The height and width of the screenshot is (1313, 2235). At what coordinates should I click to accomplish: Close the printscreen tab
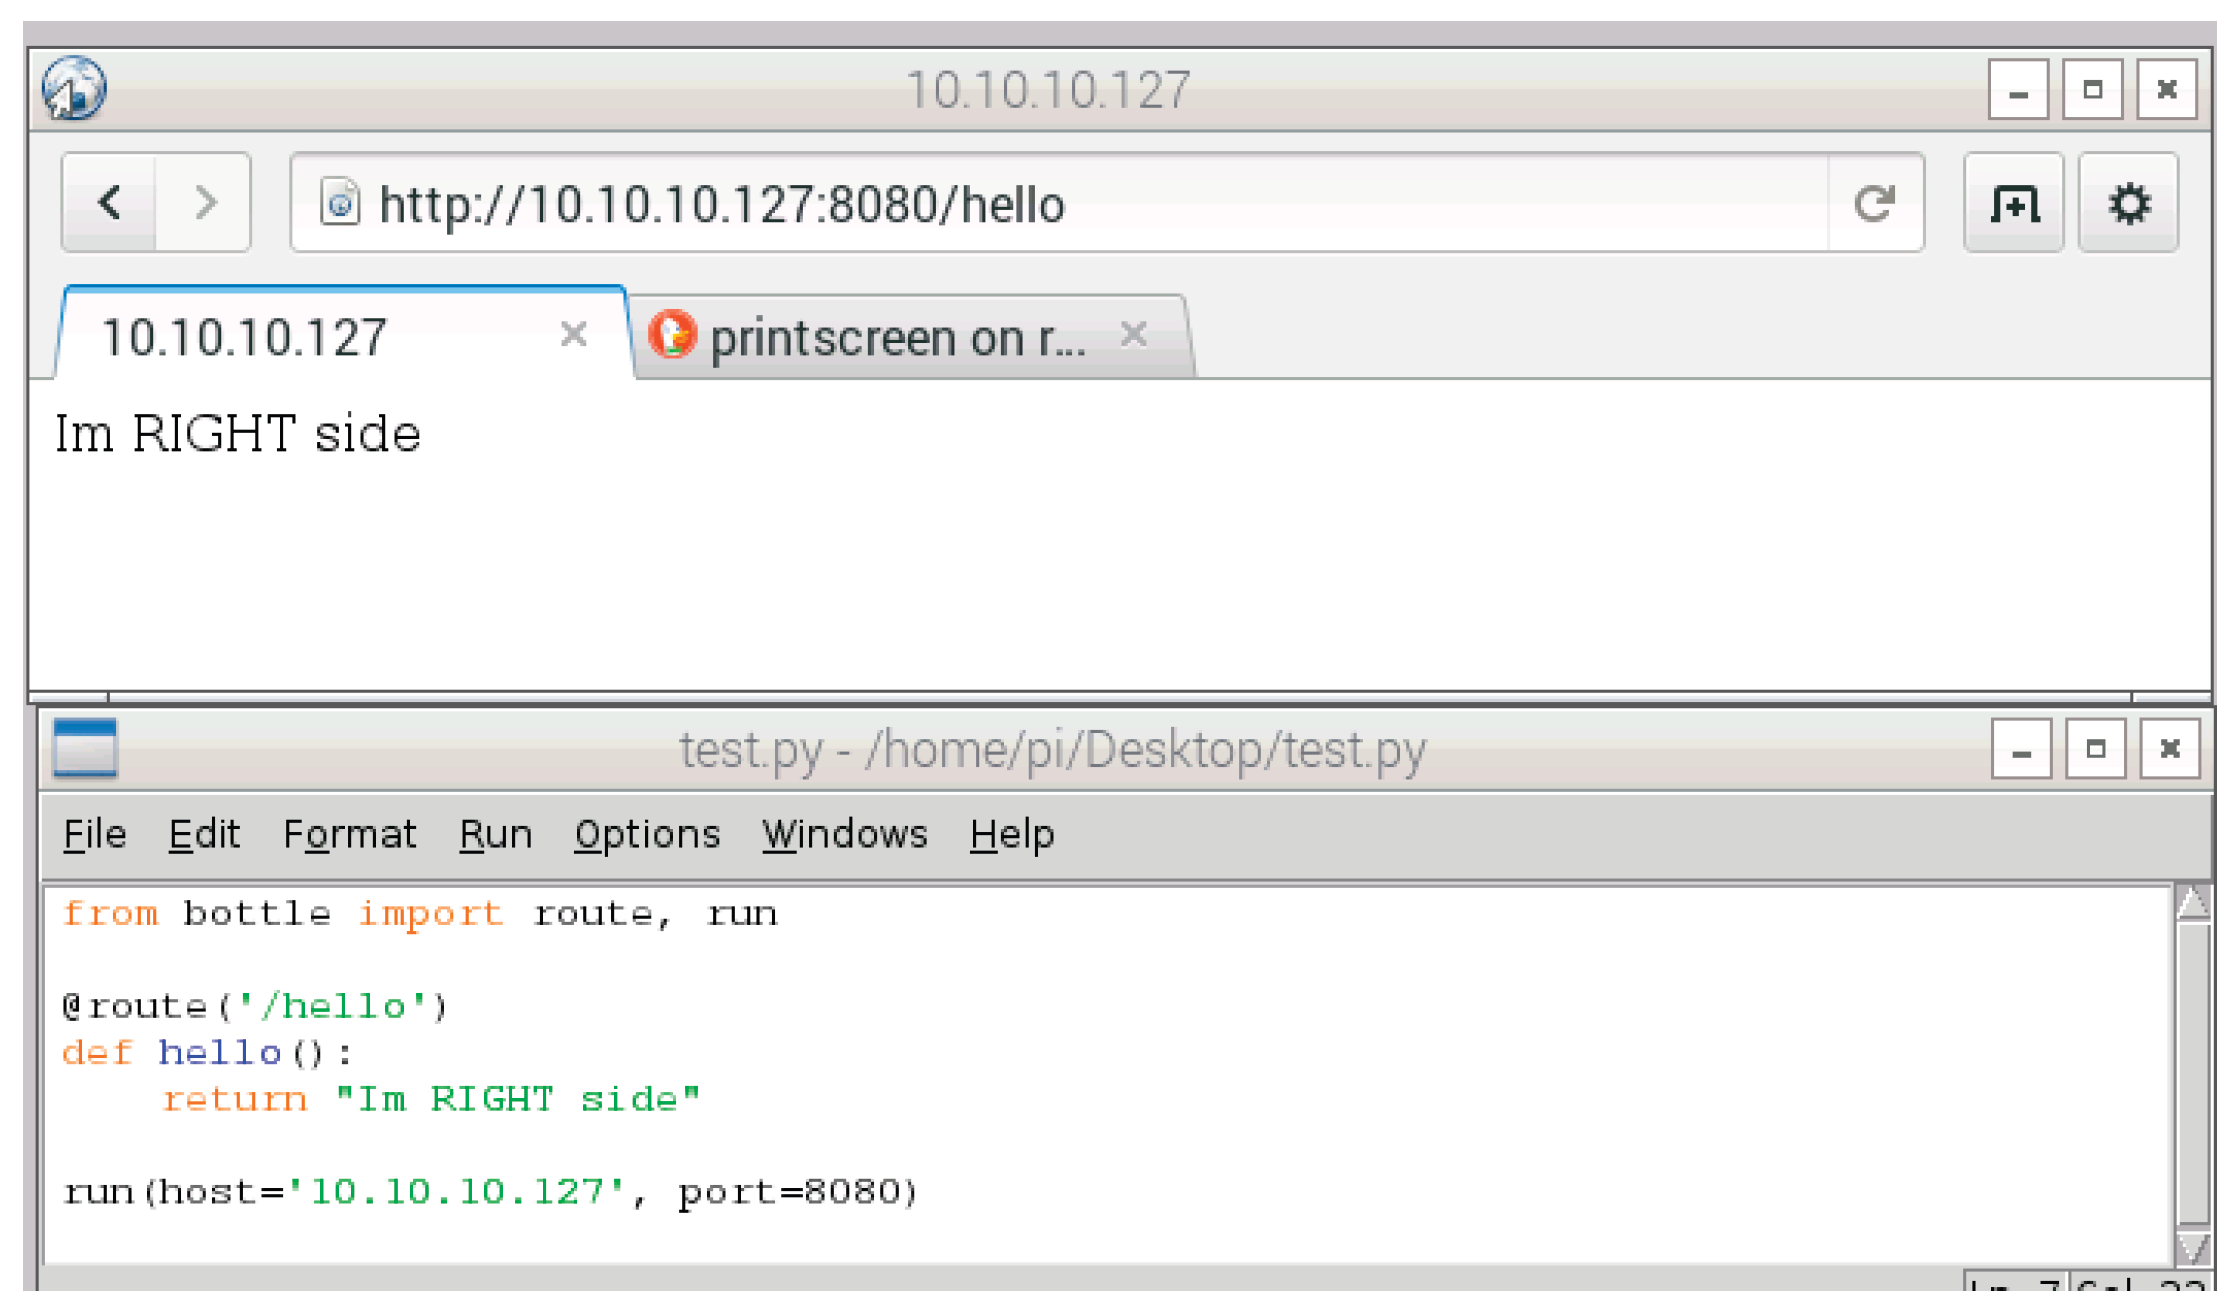1135,333
